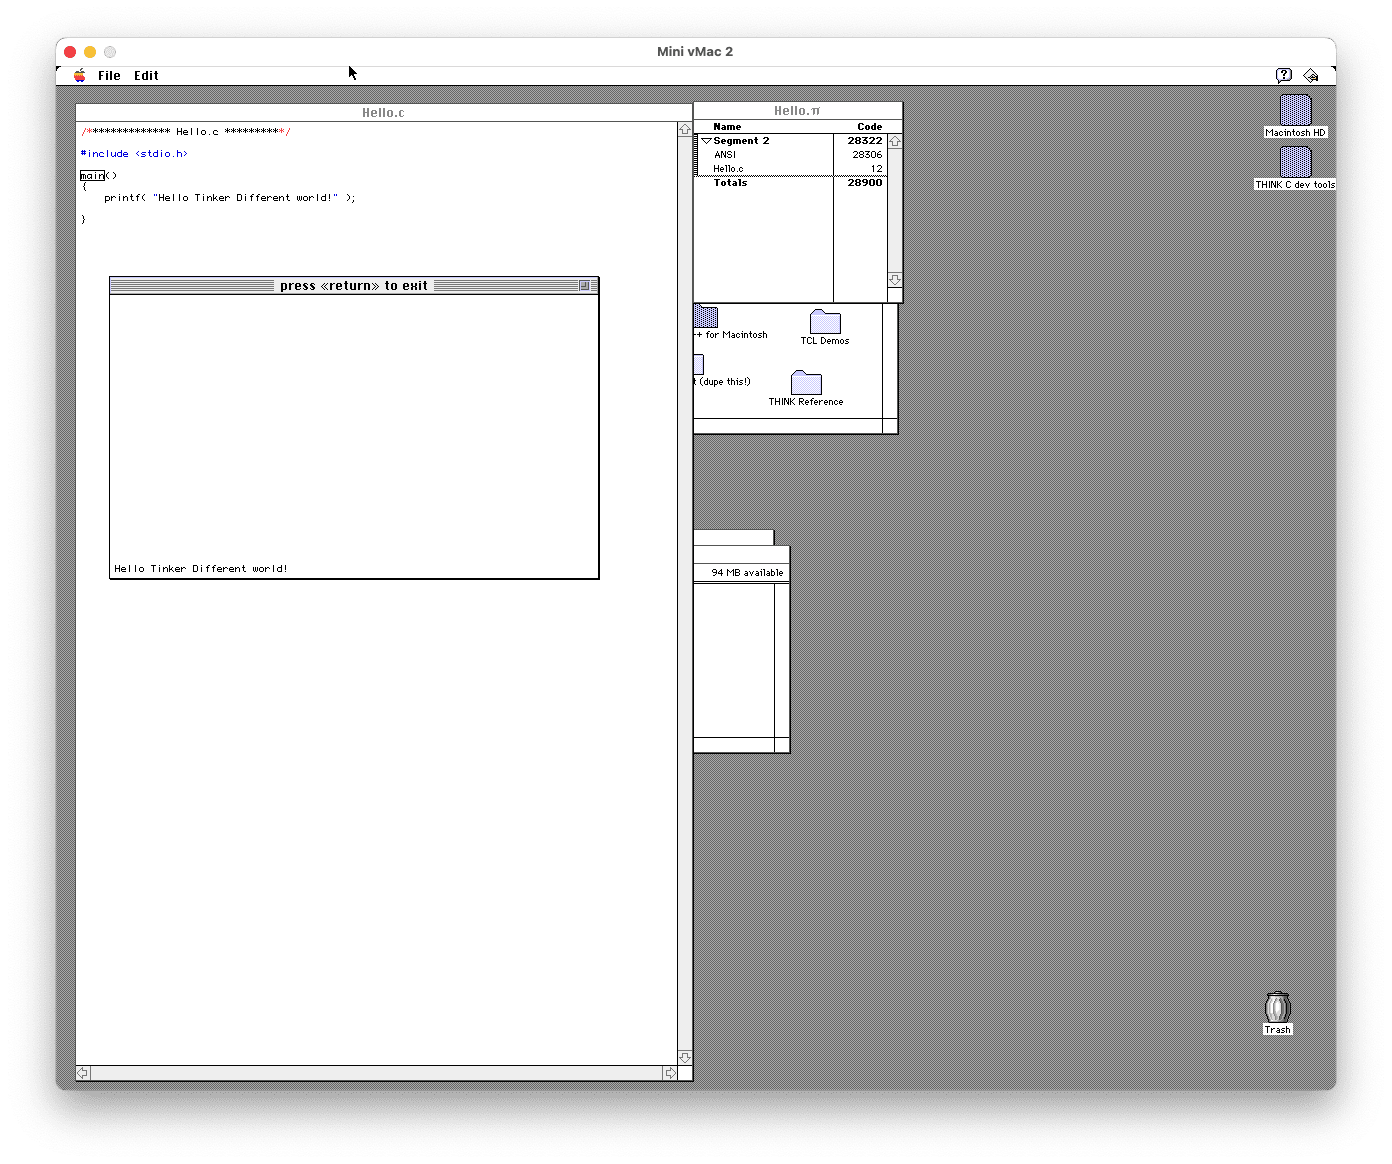Screen dimensions: 1392x1164
Task: Open the Apple menu
Action: click(79, 75)
